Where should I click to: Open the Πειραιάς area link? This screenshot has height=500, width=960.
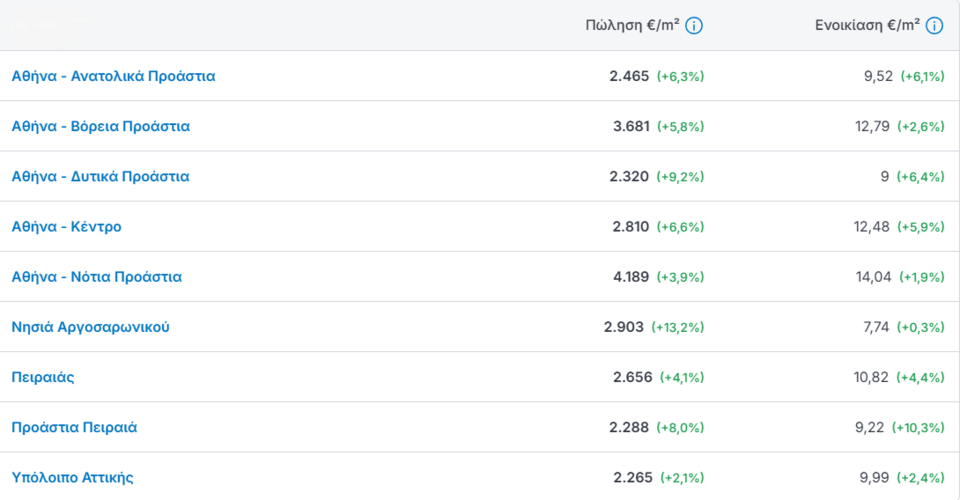click(x=43, y=377)
